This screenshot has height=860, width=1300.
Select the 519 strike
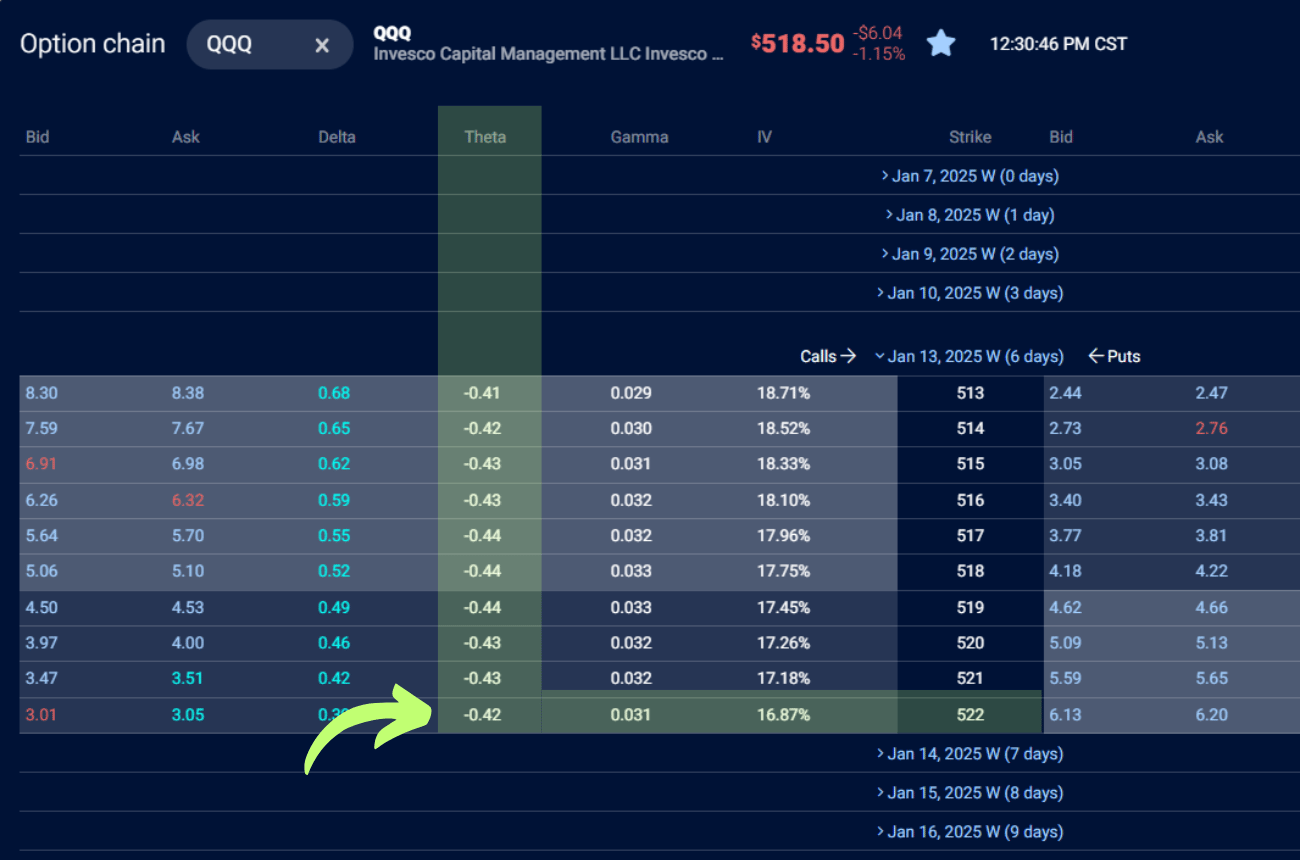pos(970,607)
